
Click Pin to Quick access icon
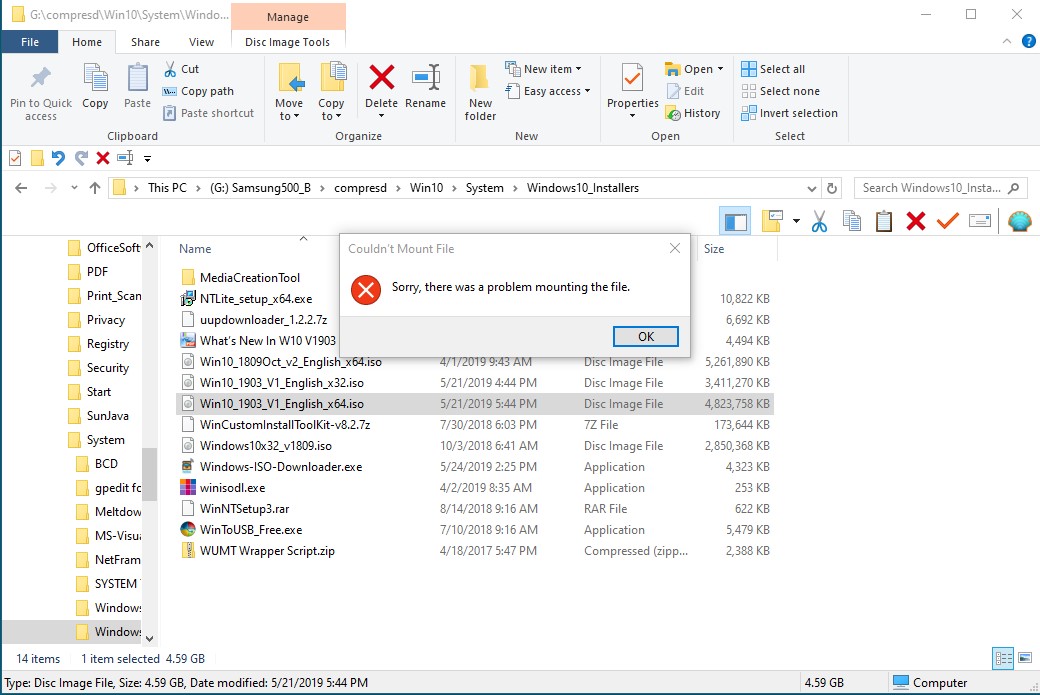pyautogui.click(x=40, y=78)
